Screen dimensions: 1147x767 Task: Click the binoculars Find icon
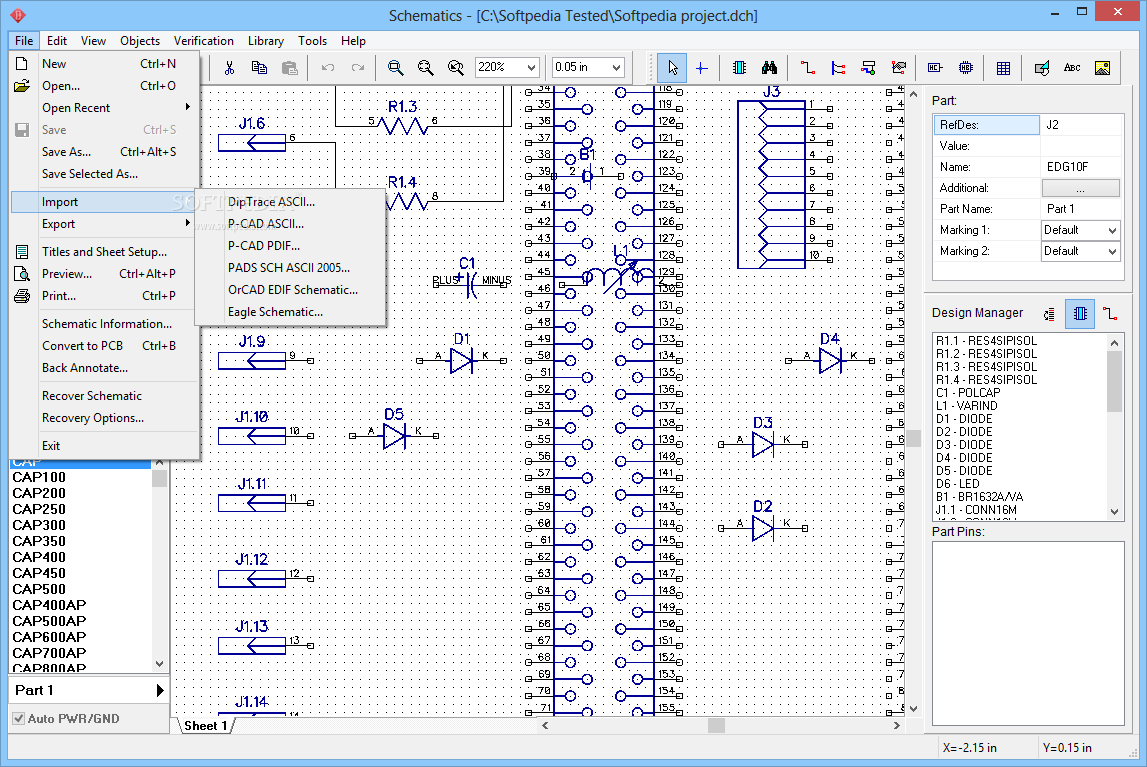click(x=770, y=68)
